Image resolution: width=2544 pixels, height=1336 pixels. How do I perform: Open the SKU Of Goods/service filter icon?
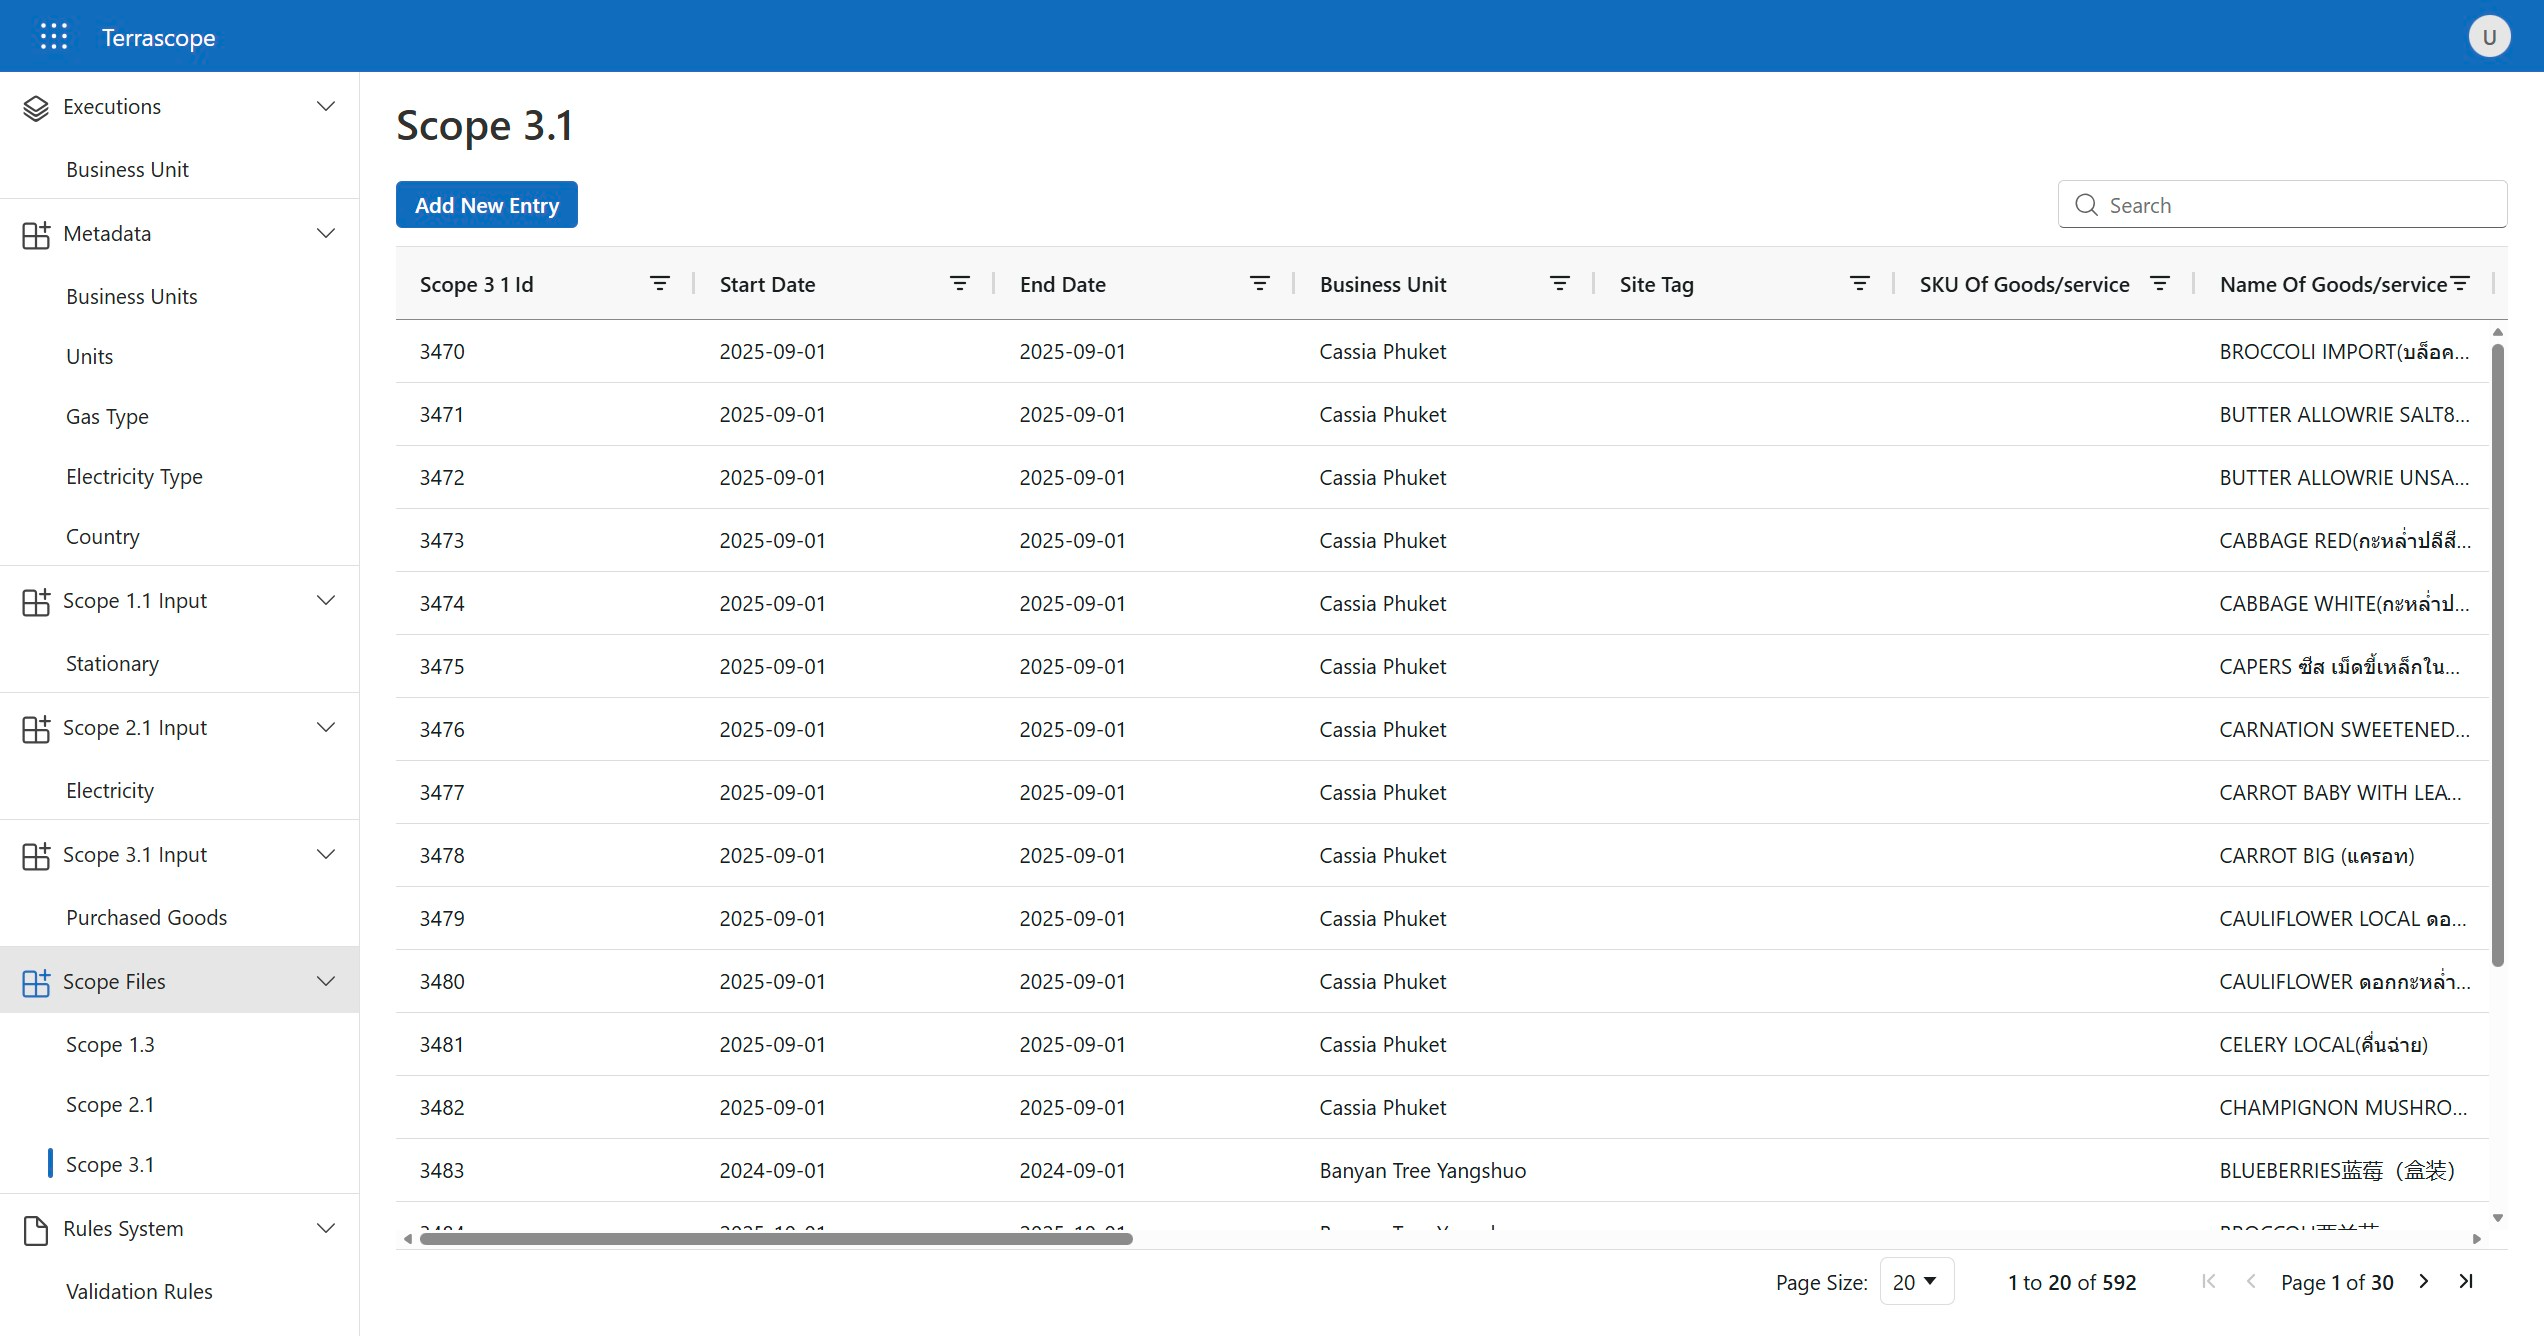tap(2159, 284)
